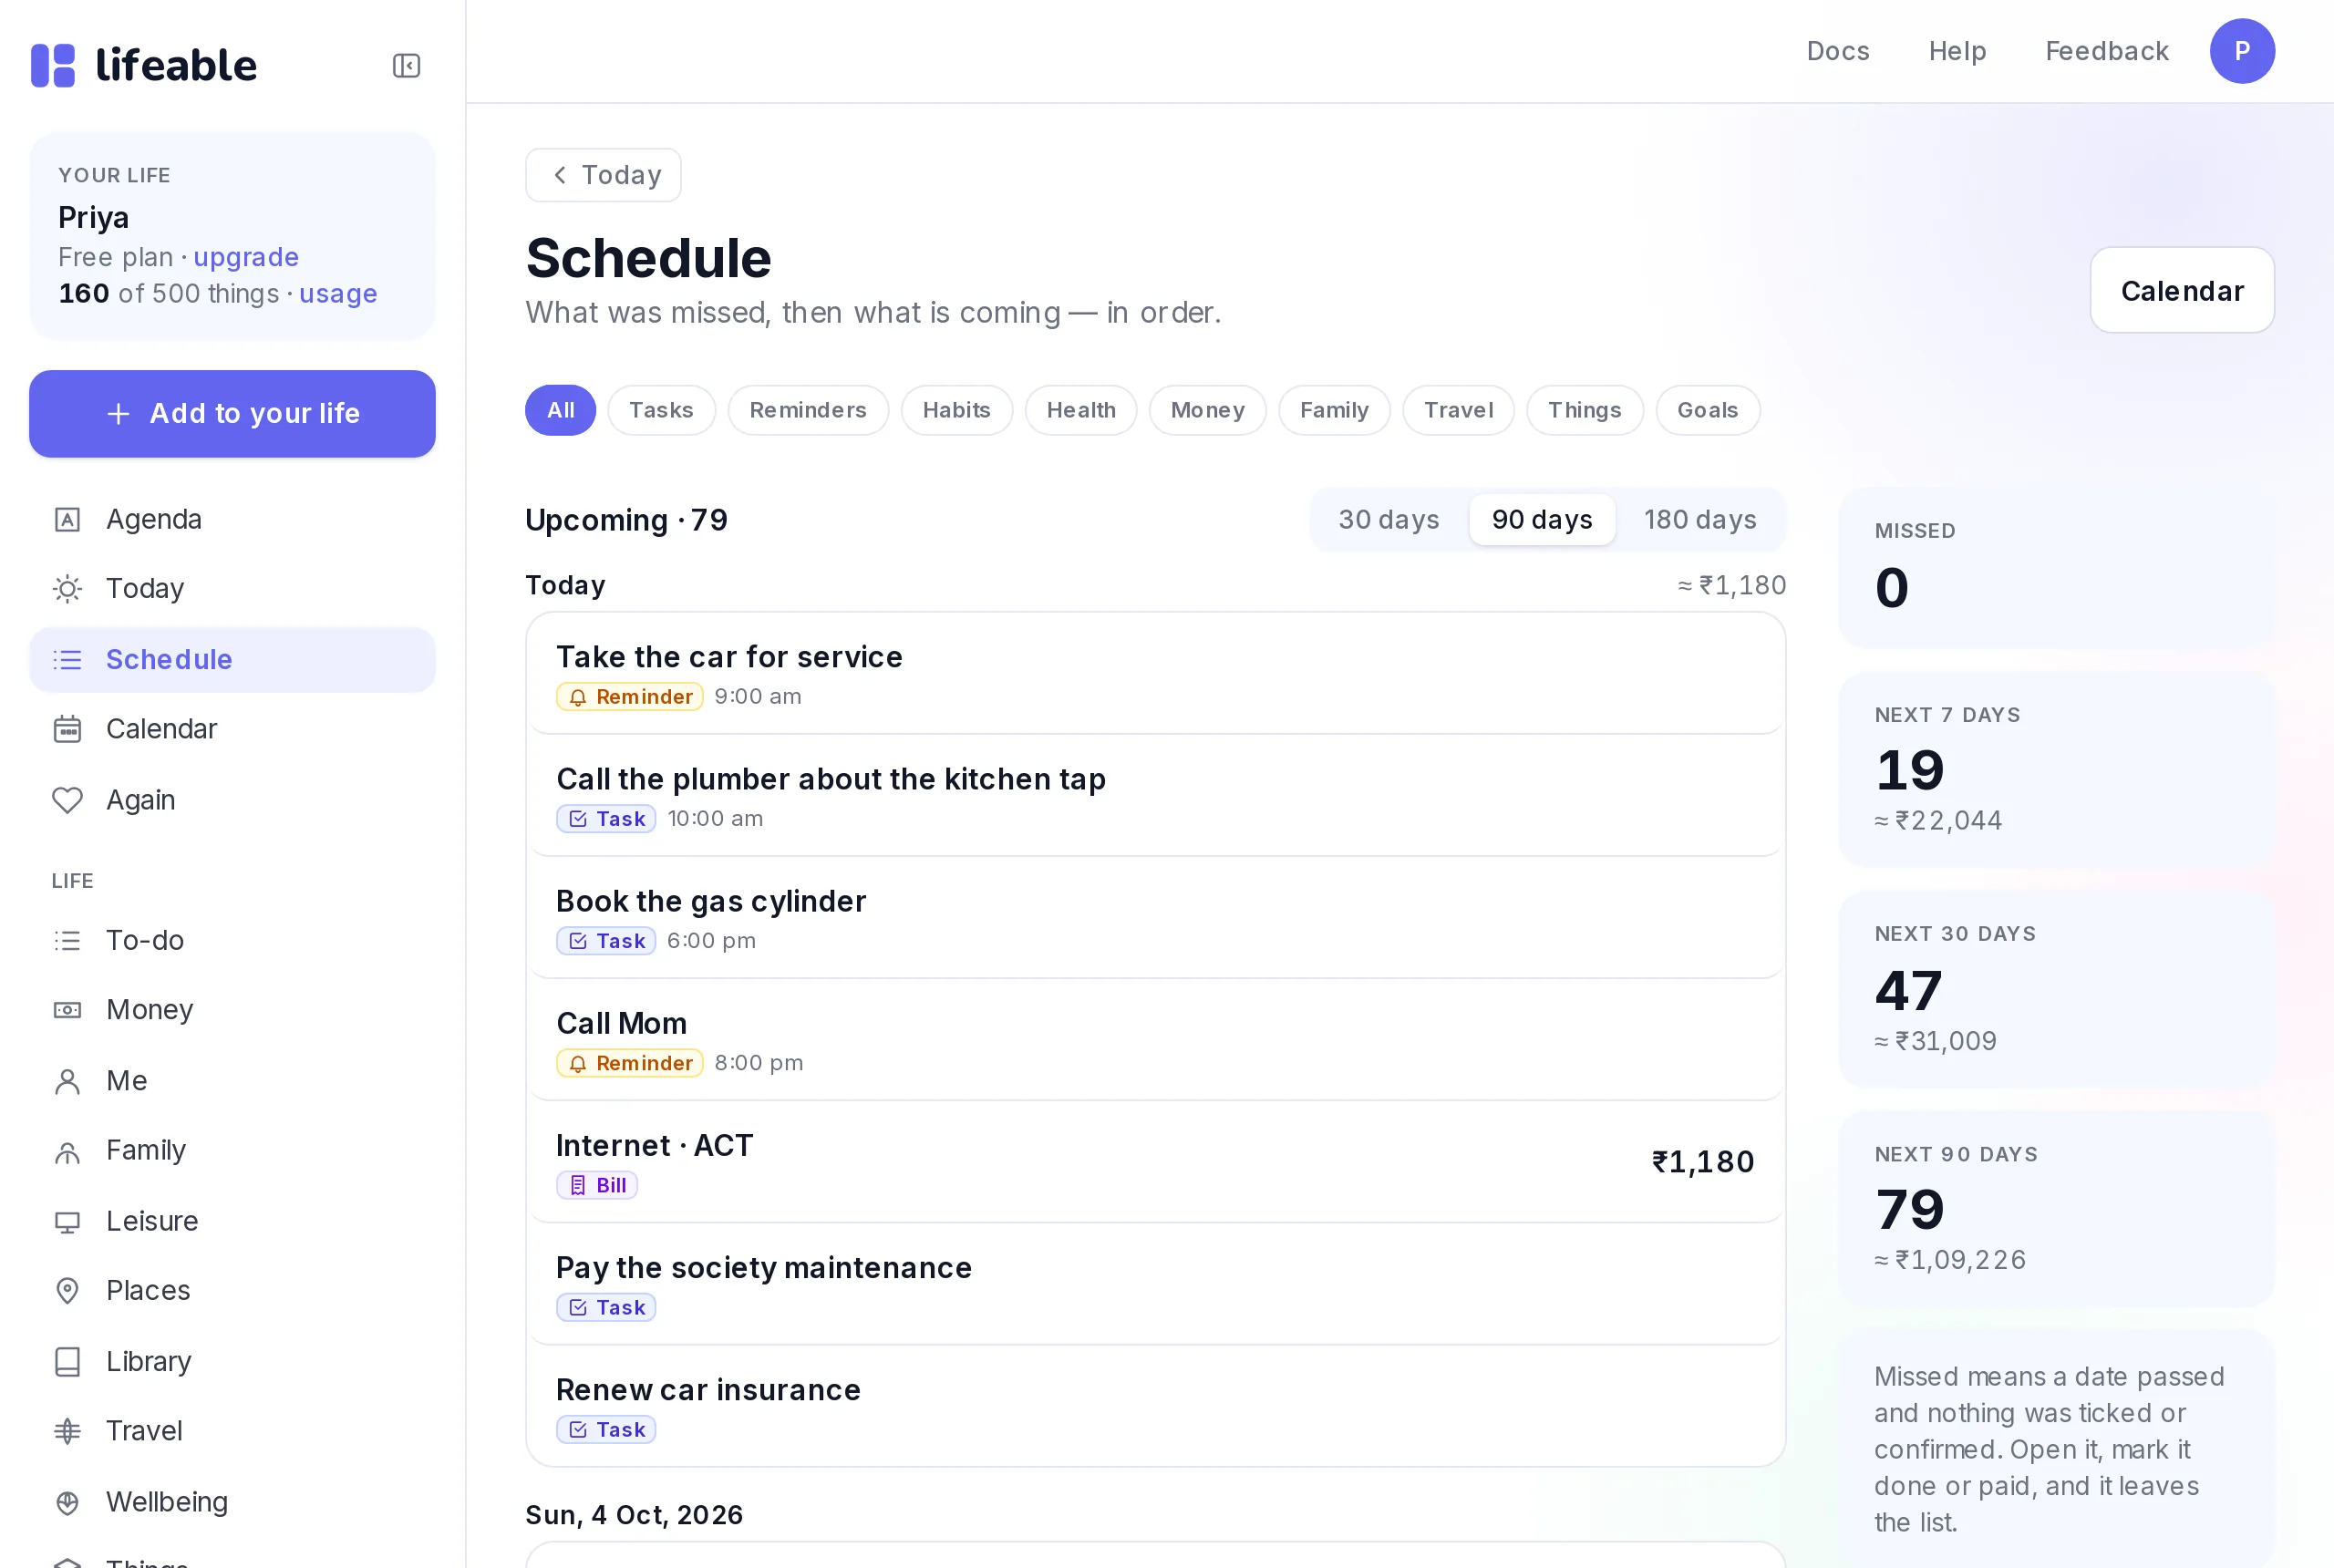Click the Today sun icon
Image resolution: width=2334 pixels, height=1568 pixels.
67,589
